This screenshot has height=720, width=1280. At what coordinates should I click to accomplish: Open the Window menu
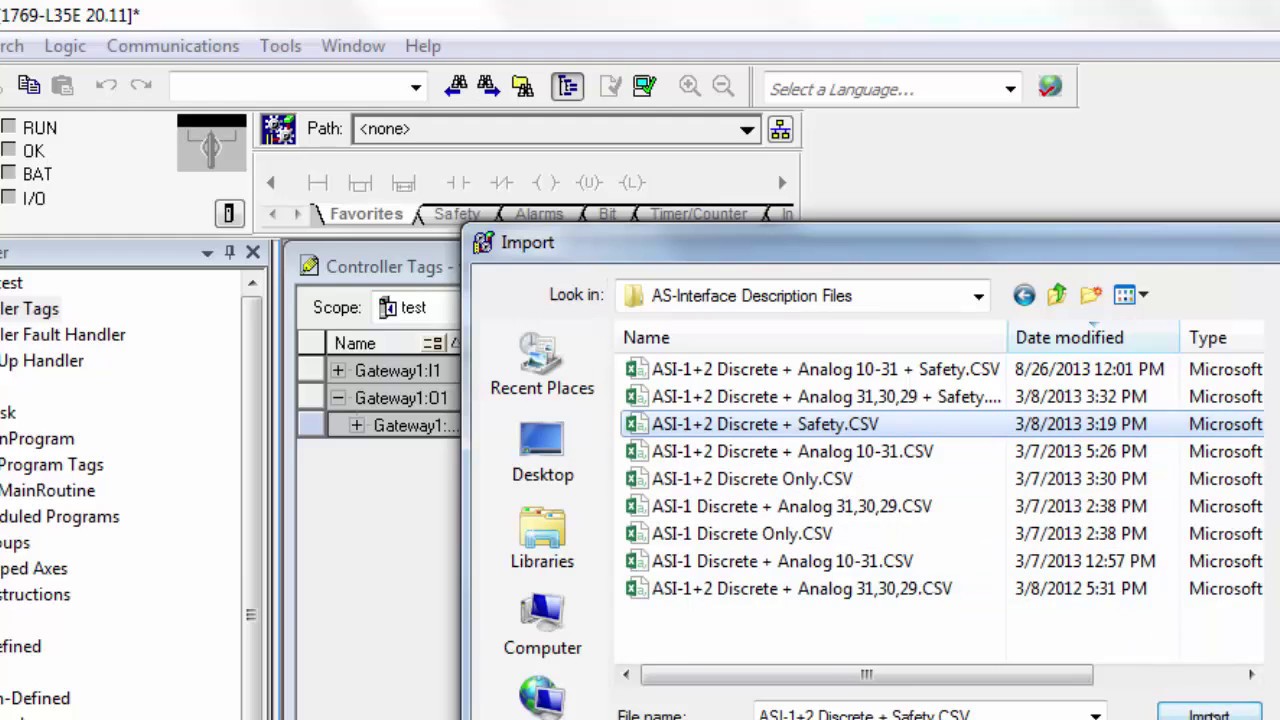pos(353,46)
